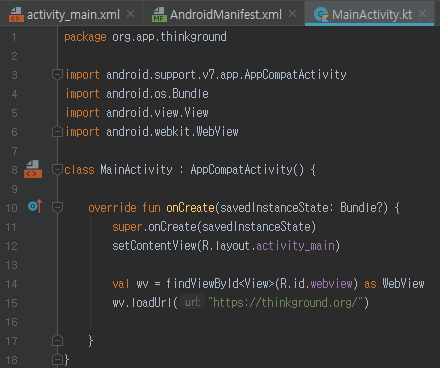
Task: Click line number 14 in the gutter
Action: click(11, 284)
